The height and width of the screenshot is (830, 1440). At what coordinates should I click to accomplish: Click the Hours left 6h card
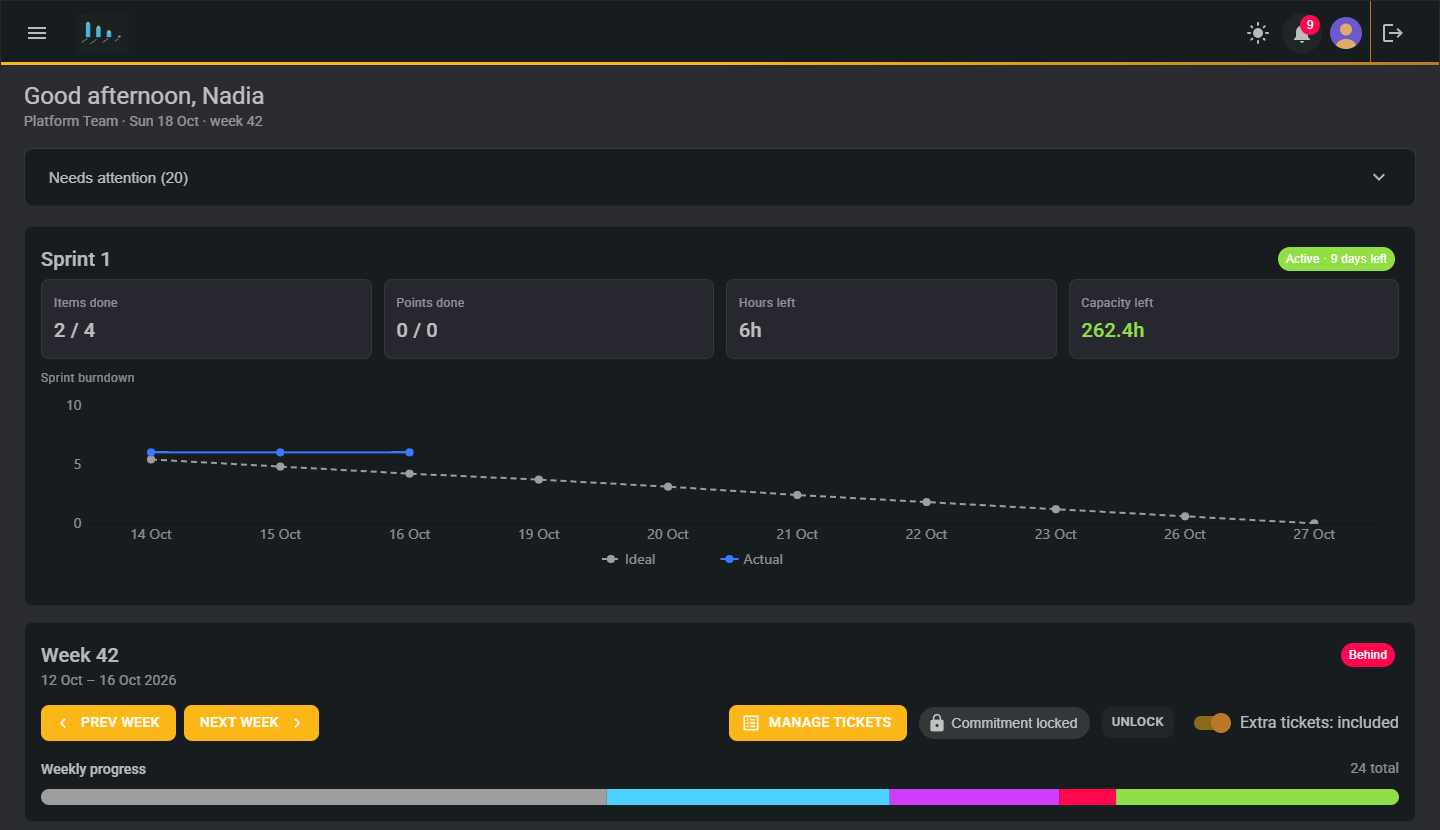click(891, 319)
